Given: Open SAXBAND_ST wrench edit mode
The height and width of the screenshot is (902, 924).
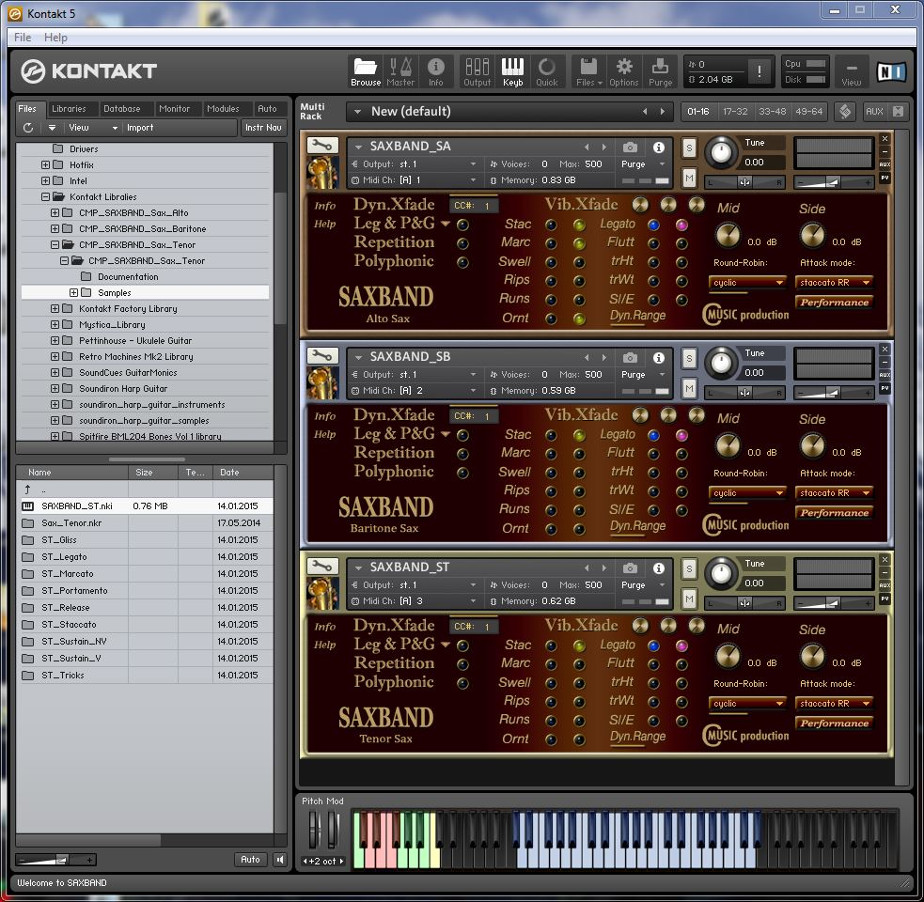Looking at the screenshot, I should (x=322, y=566).
